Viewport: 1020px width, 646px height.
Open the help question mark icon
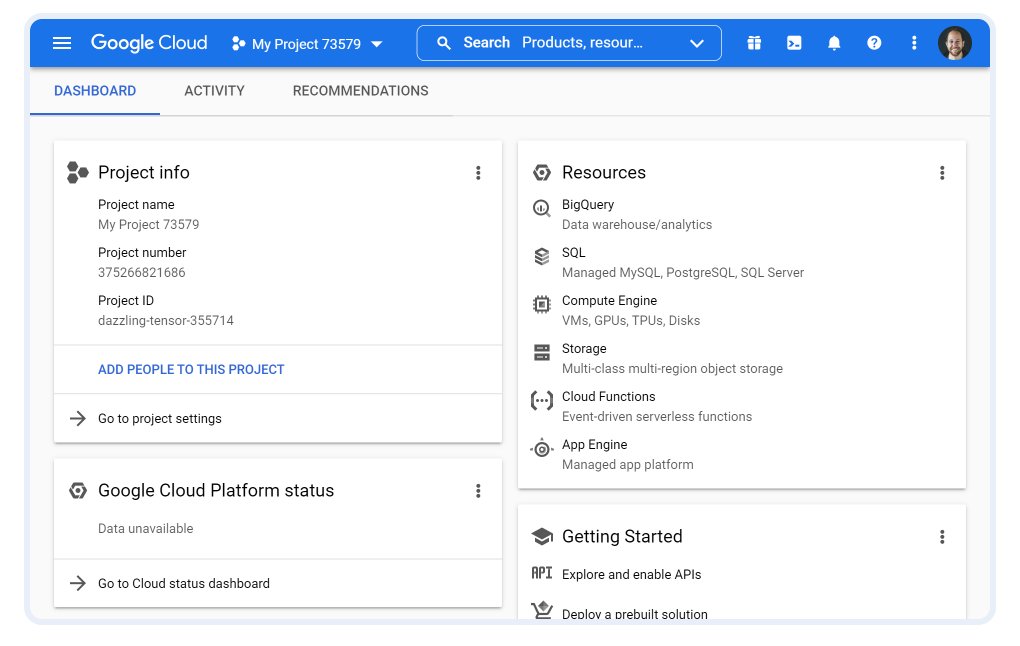click(x=874, y=43)
